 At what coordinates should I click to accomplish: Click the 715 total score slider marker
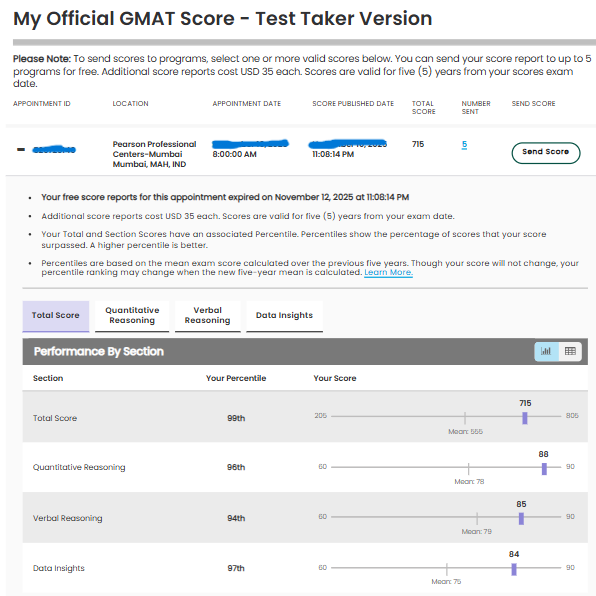(x=525, y=418)
